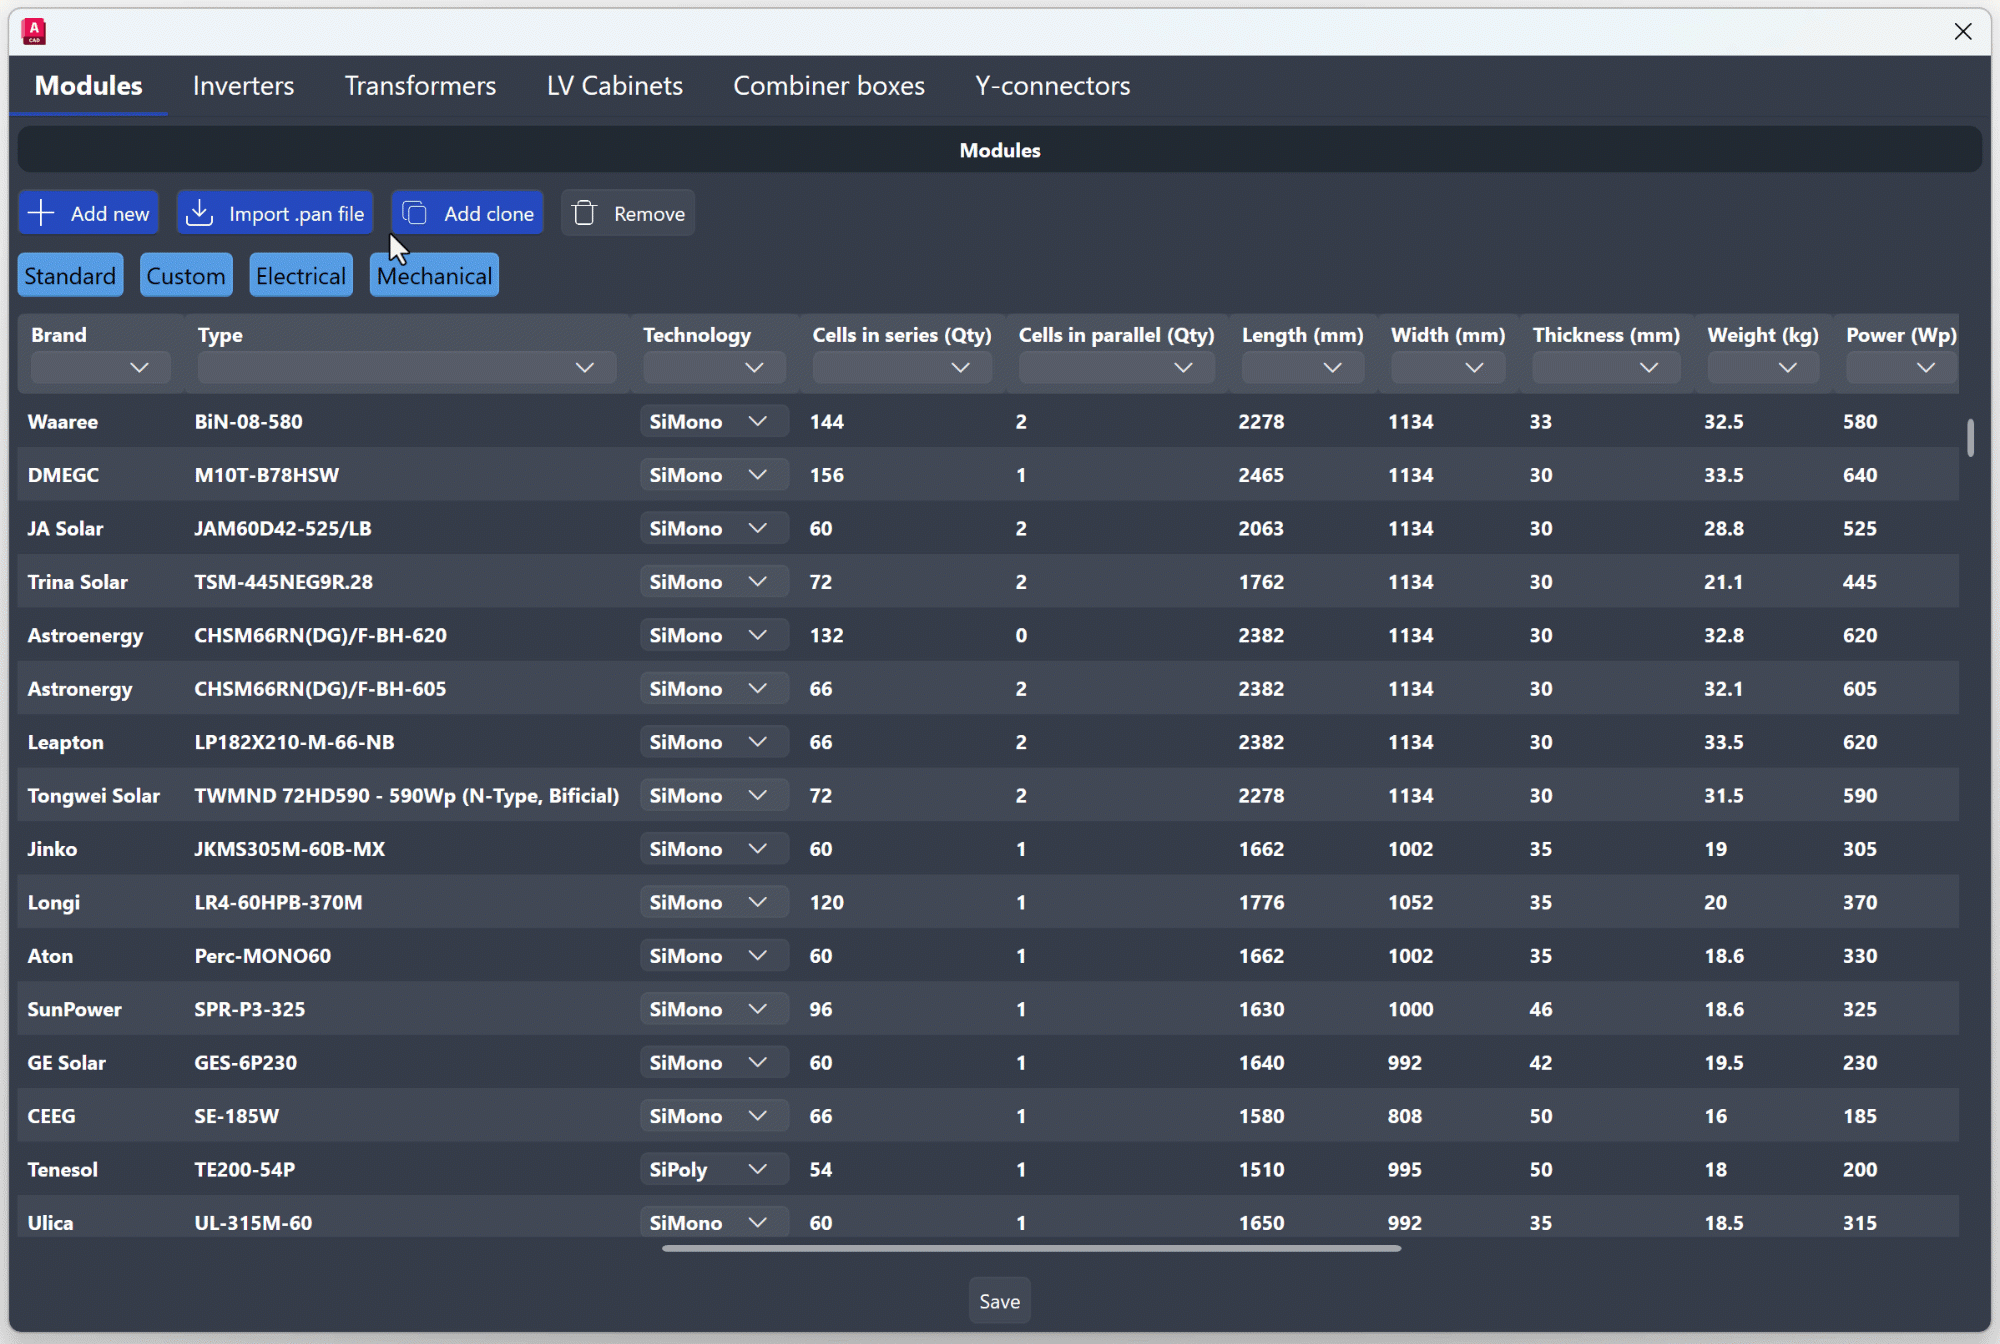Click the 46 thickness value
The image size is (2000, 1344).
pos(1540,1010)
